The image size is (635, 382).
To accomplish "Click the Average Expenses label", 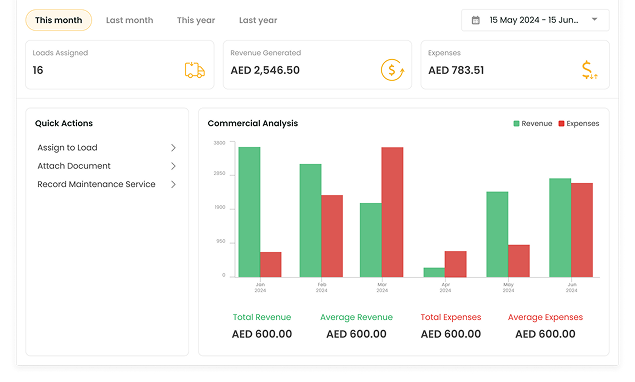I will tap(546, 317).
